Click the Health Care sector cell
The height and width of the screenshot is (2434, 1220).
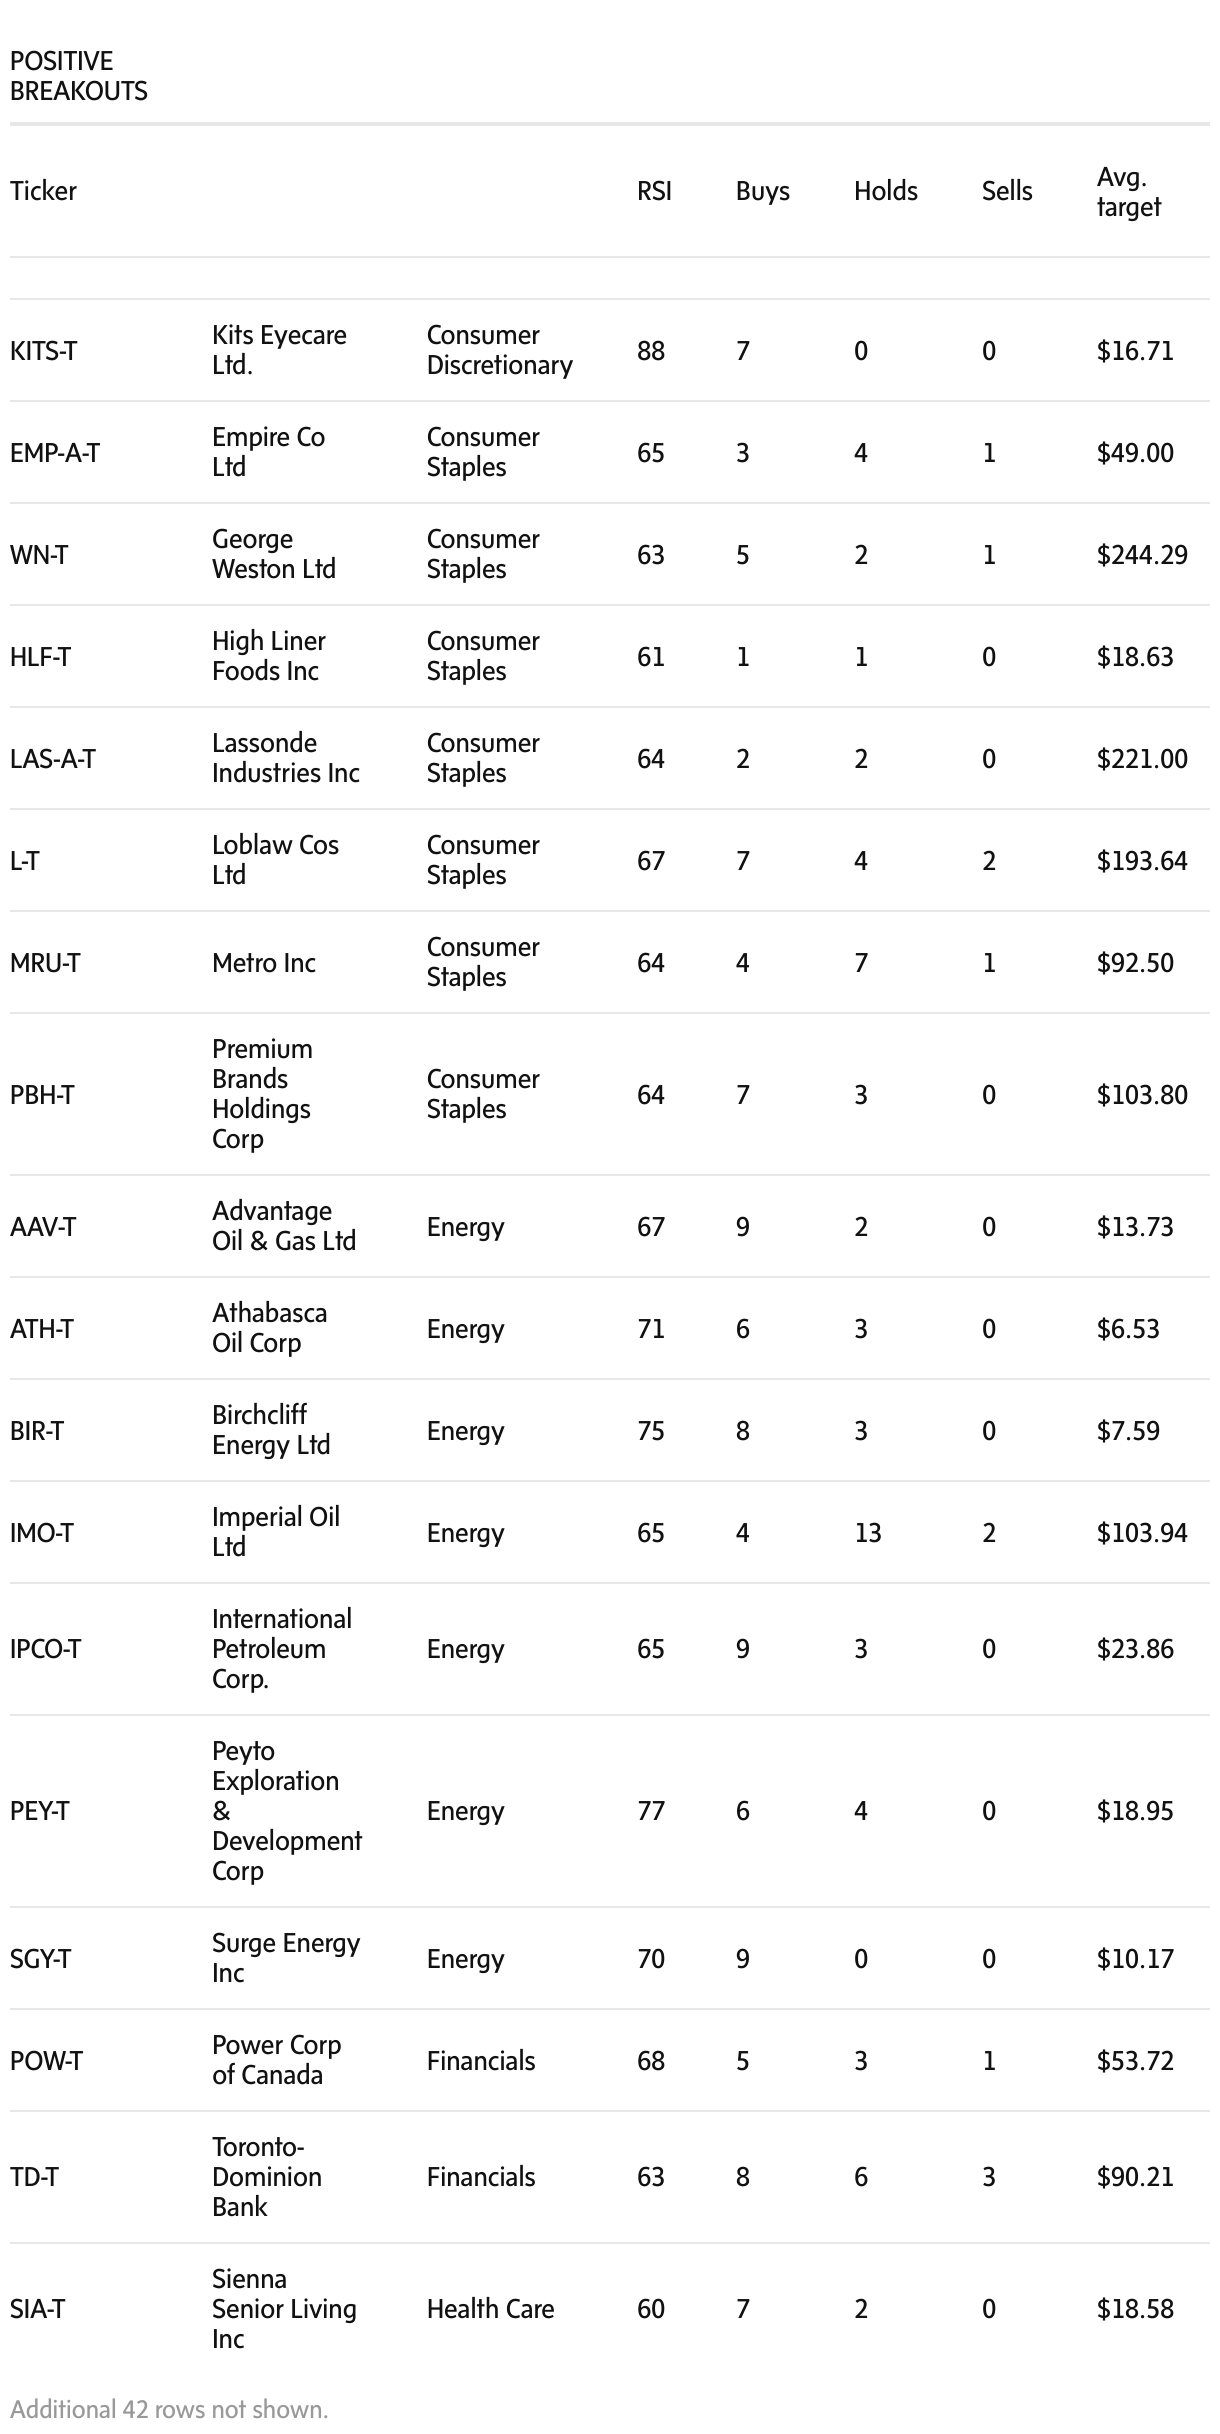pyautogui.click(x=490, y=2309)
